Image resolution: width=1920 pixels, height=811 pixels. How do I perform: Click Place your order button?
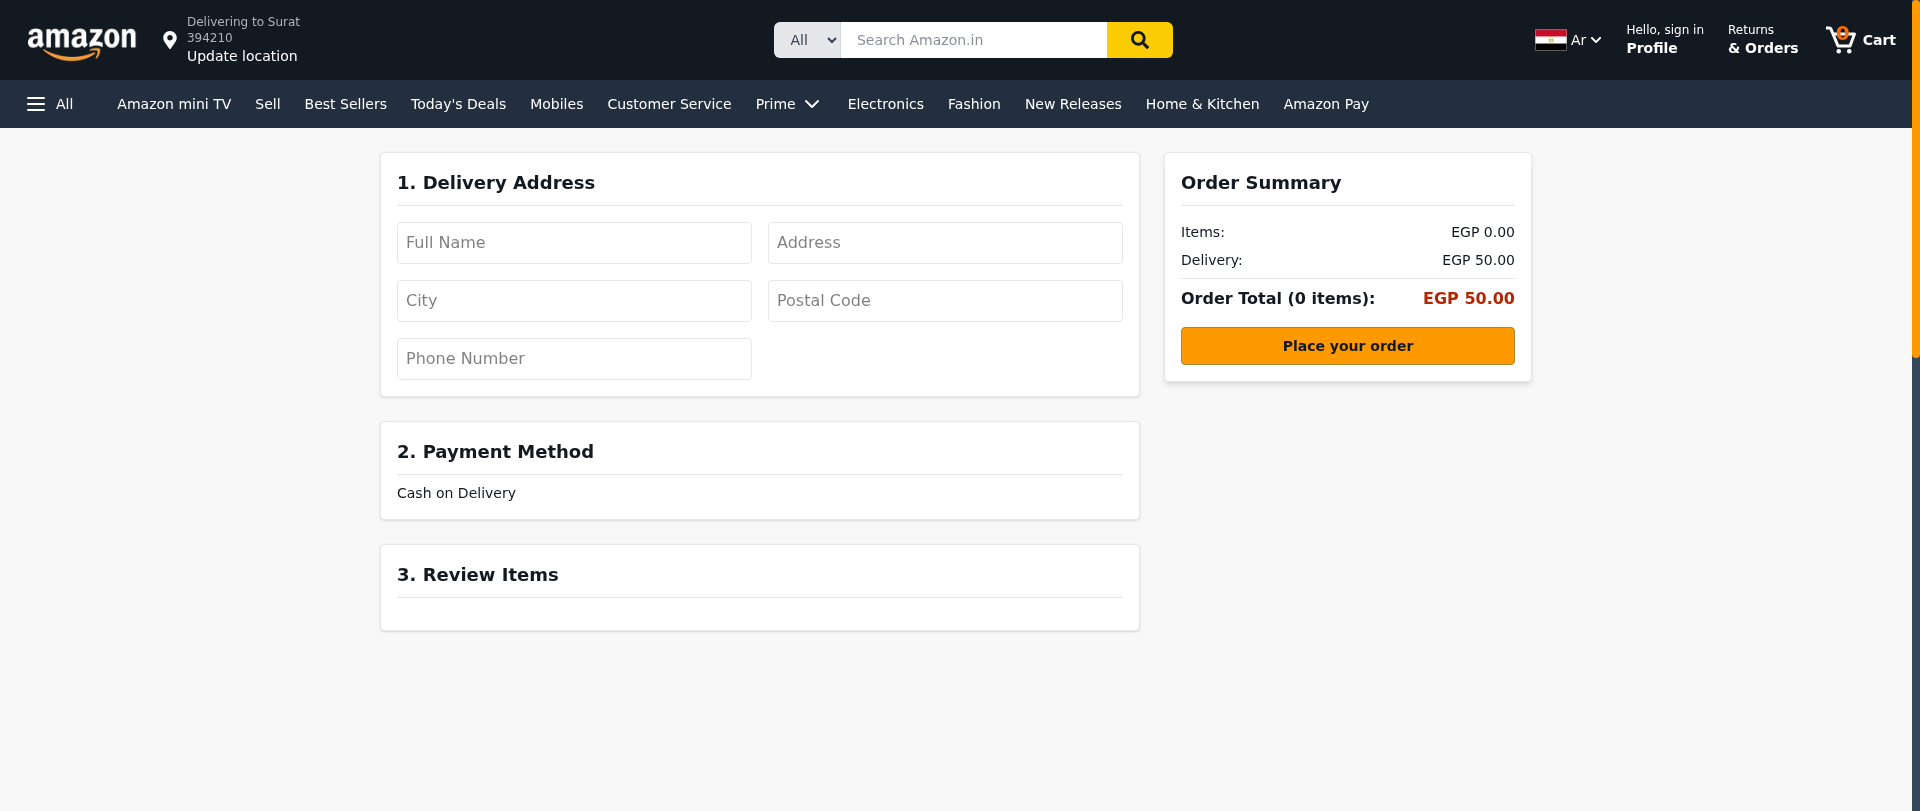(x=1347, y=346)
